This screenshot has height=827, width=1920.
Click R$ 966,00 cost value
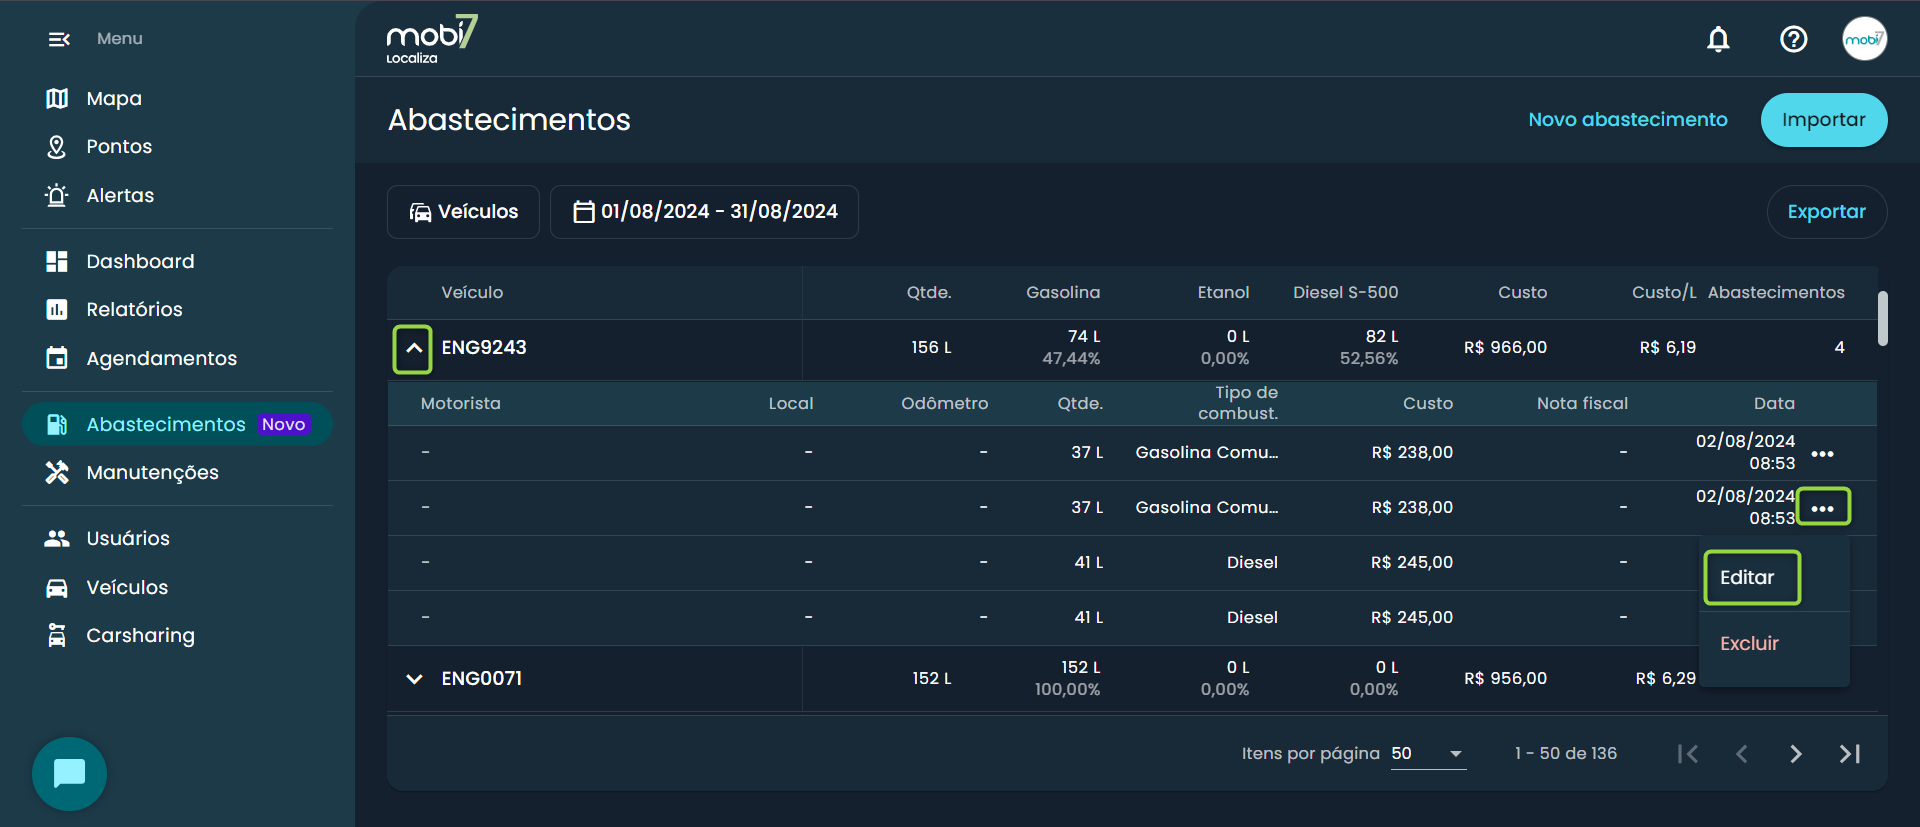(1505, 348)
